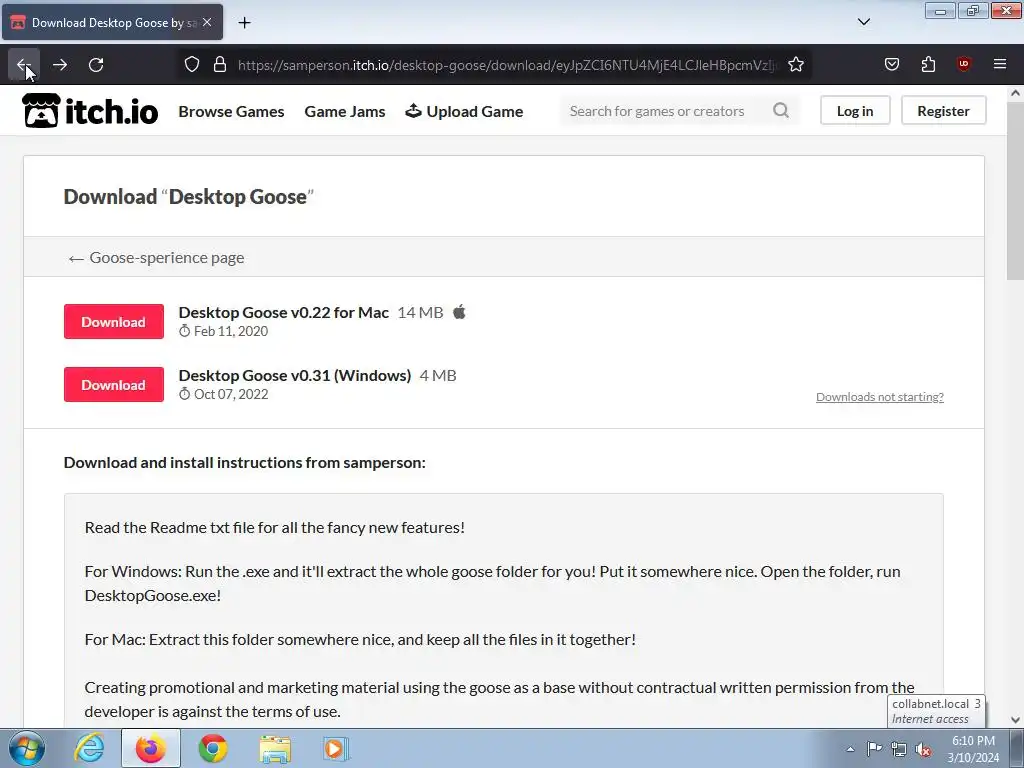Viewport: 1024px width, 768px height.
Task: Go back using the browser back arrow
Action: [x=24, y=65]
